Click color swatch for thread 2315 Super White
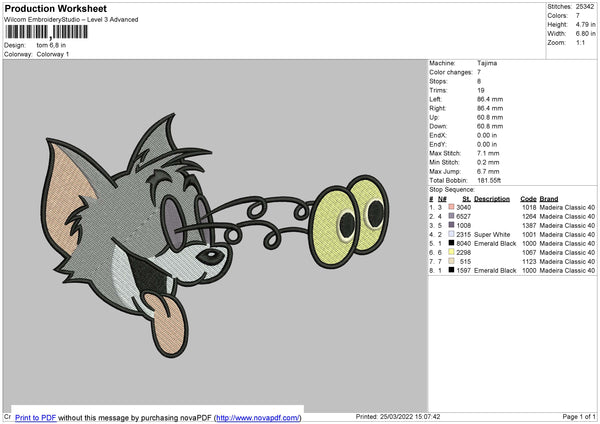The height and width of the screenshot is (424, 600). 451,234
